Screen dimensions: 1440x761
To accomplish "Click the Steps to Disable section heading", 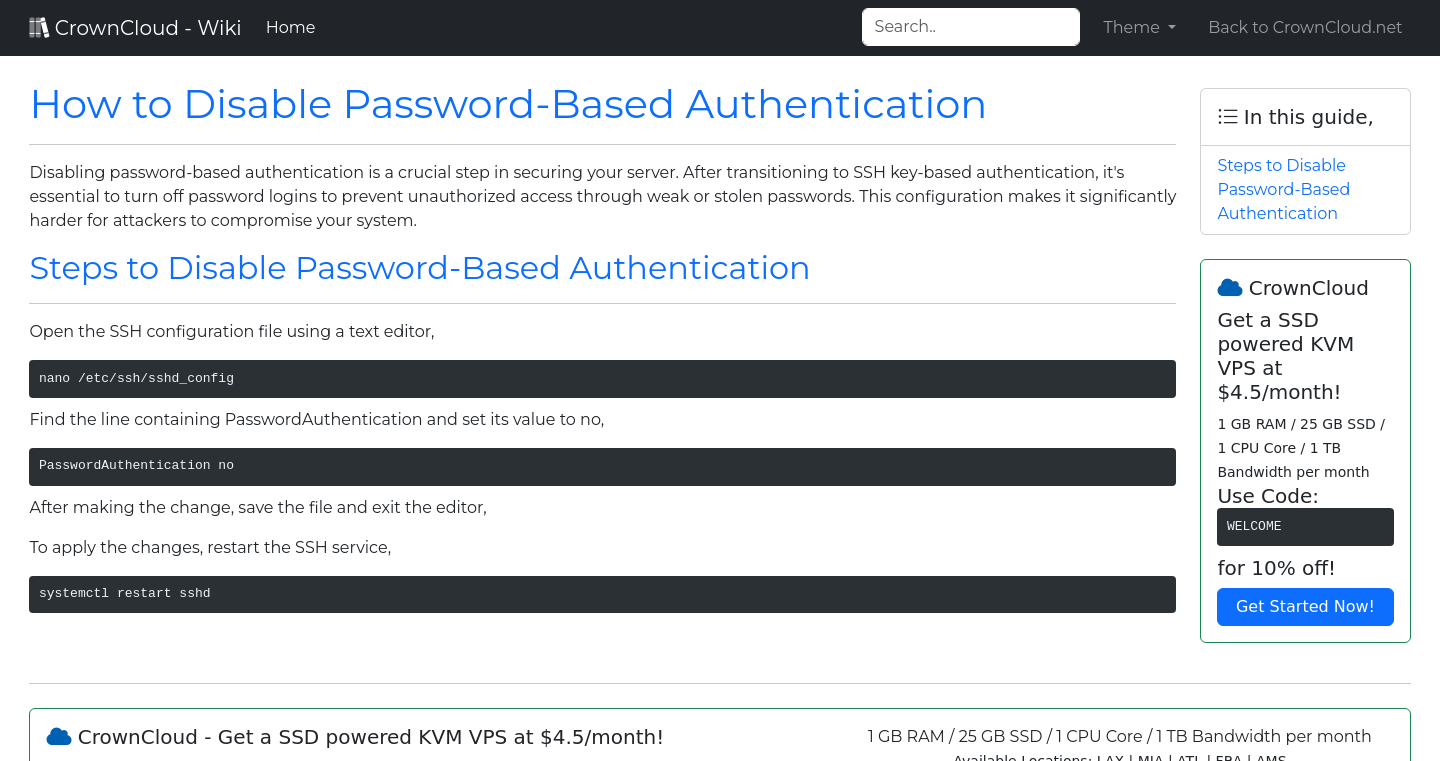I will pyautogui.click(x=419, y=268).
